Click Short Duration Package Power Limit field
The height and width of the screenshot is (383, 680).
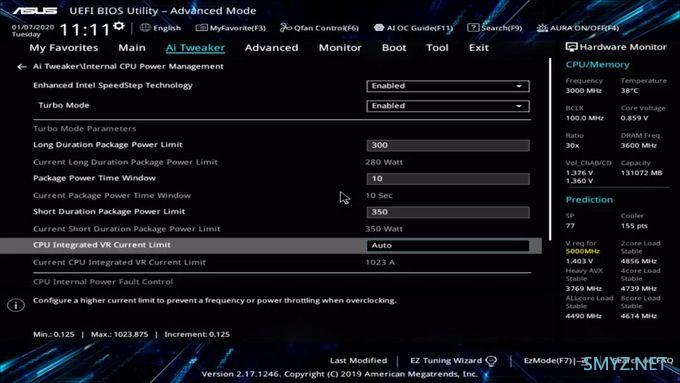tap(448, 212)
